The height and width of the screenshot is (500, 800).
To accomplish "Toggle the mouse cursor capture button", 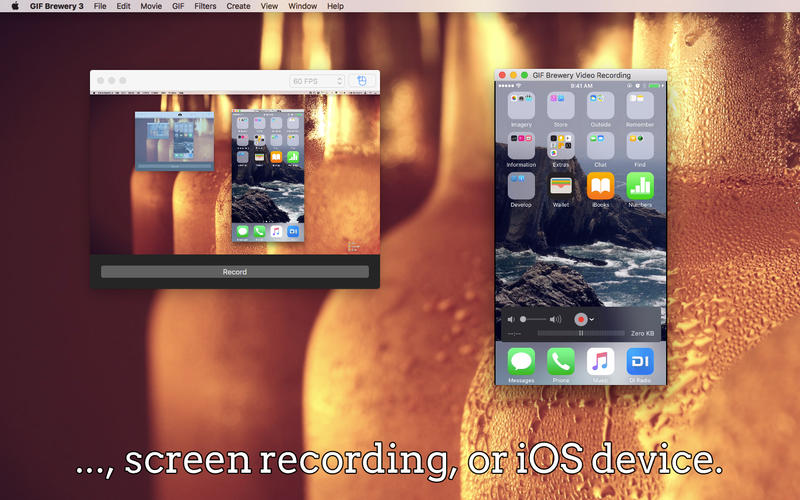I will pyautogui.click(x=363, y=80).
